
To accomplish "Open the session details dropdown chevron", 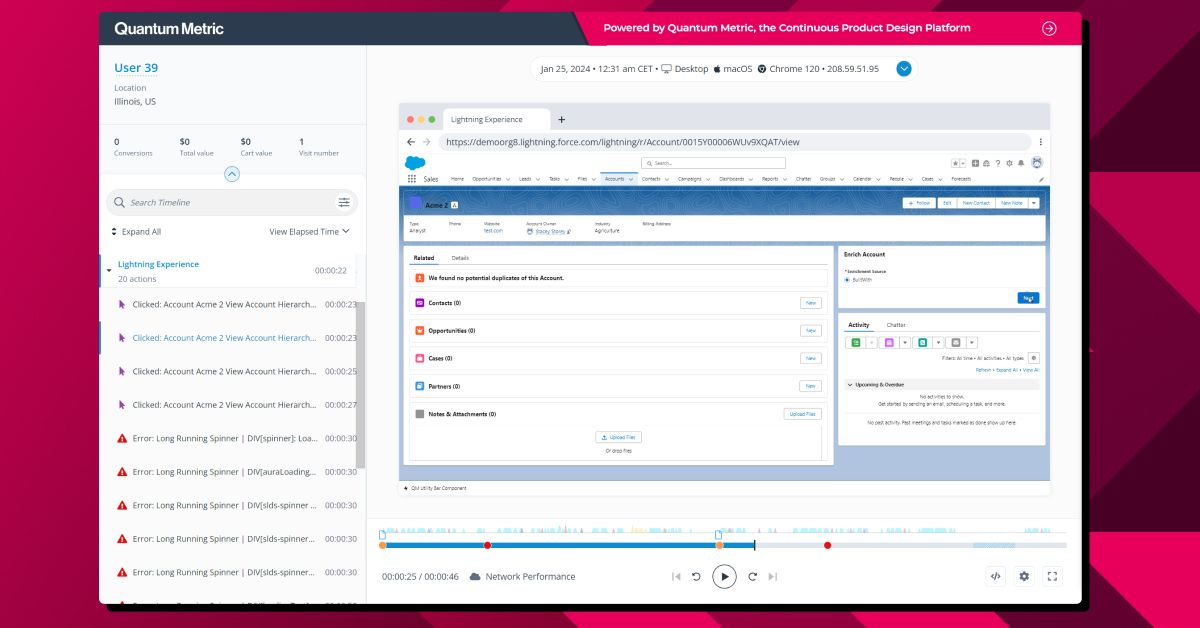I will [904, 69].
